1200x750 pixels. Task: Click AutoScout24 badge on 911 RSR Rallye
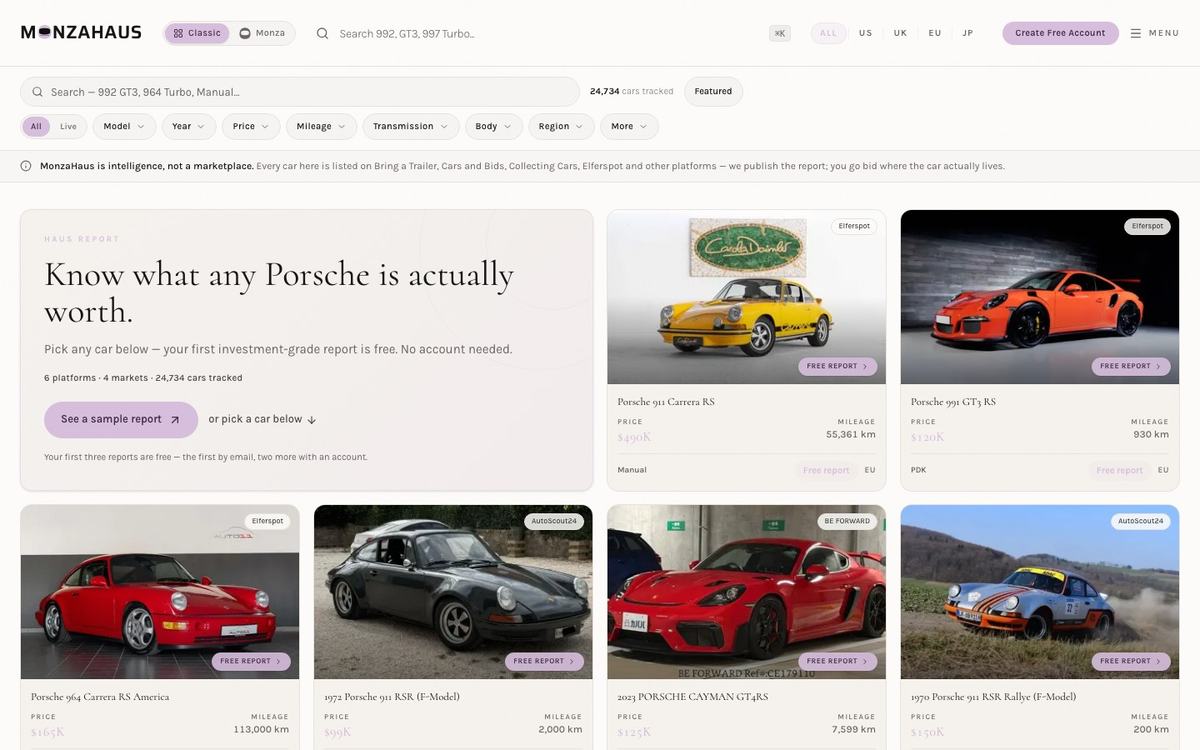[x=1141, y=521]
